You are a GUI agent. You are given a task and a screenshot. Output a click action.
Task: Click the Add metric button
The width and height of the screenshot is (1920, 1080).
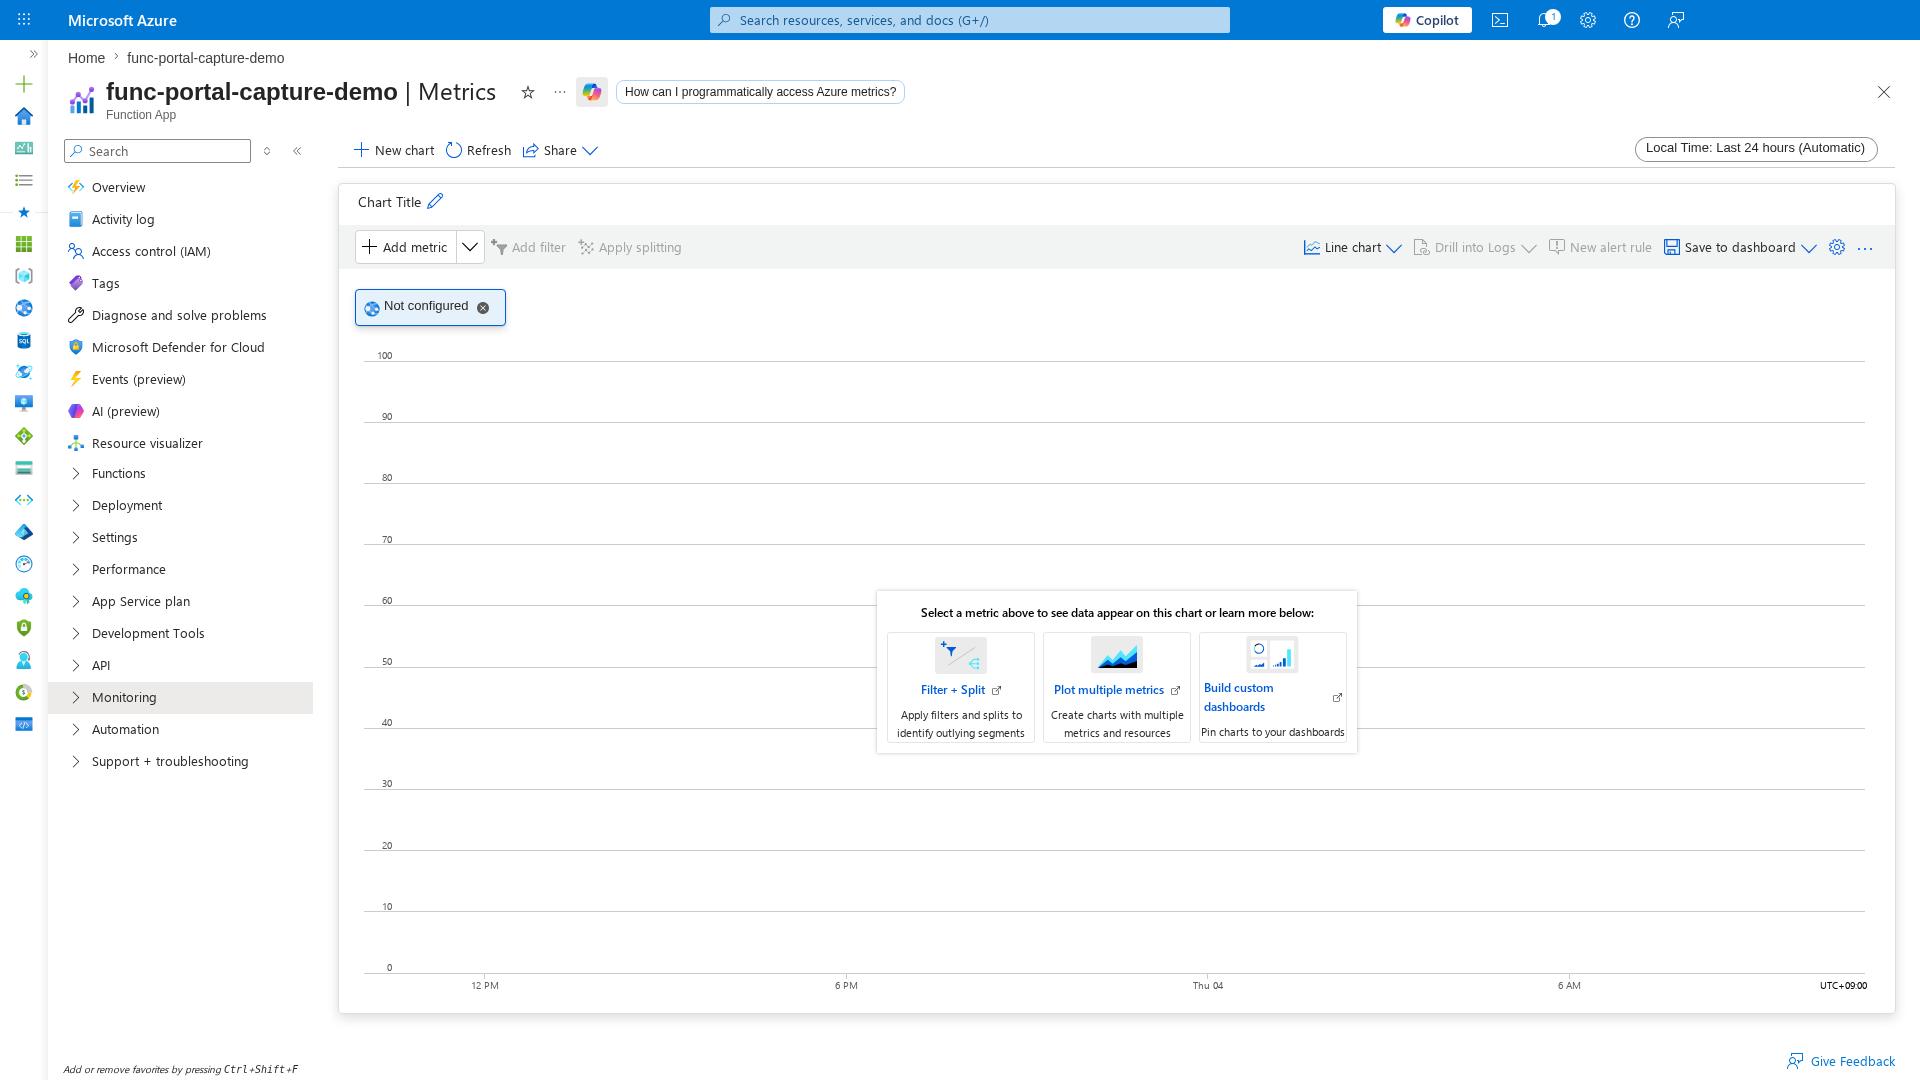pos(406,247)
